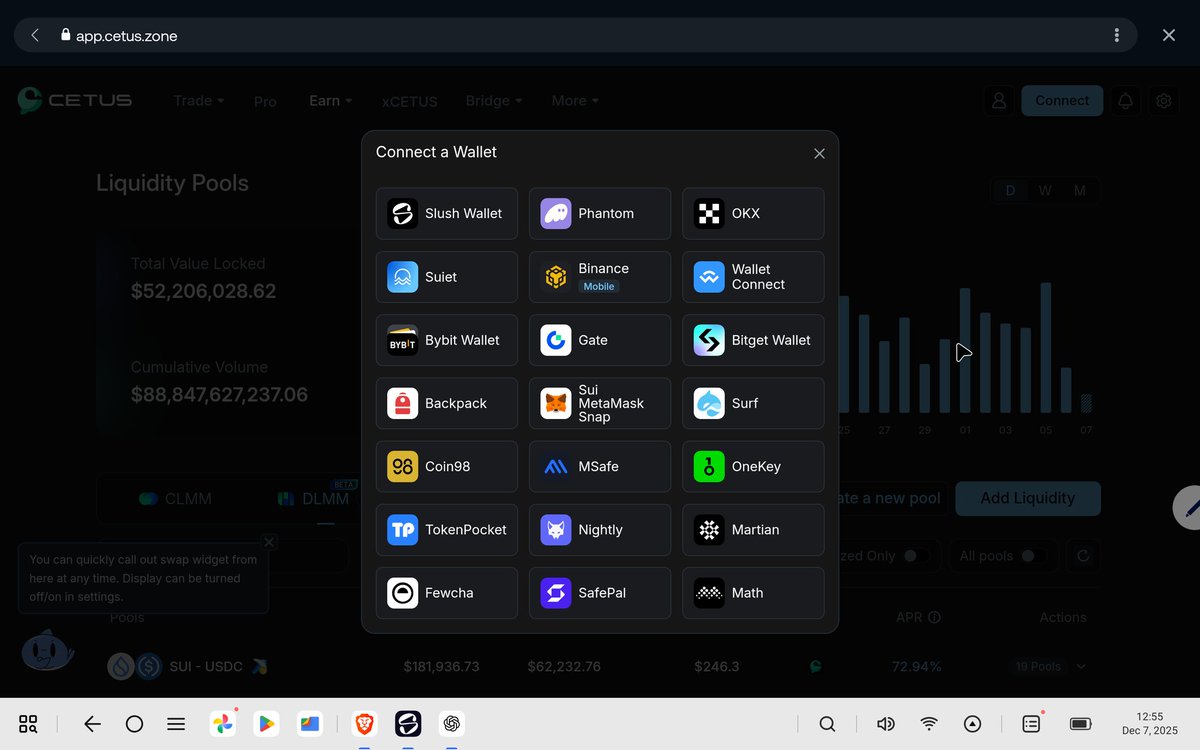Choose Bitget Wallet

tap(753, 340)
